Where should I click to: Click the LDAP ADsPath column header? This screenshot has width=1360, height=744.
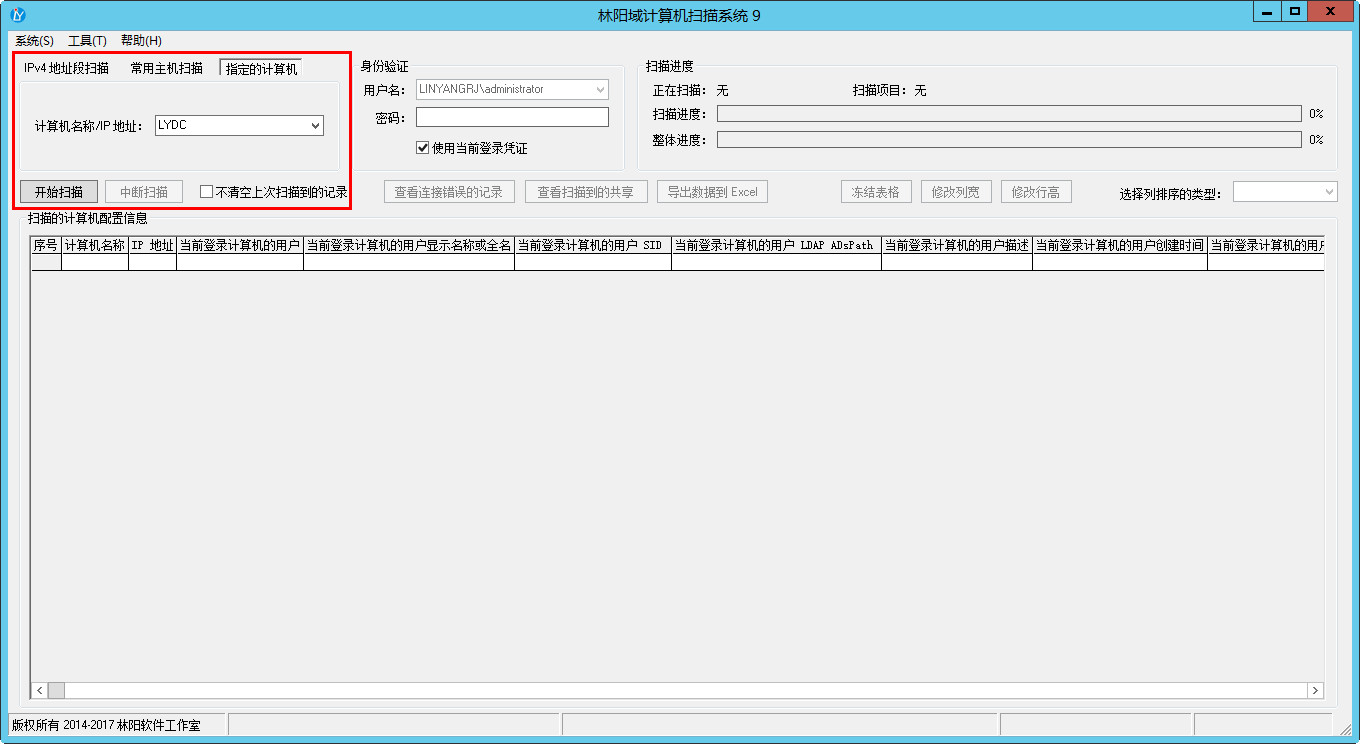pyautogui.click(x=776, y=245)
